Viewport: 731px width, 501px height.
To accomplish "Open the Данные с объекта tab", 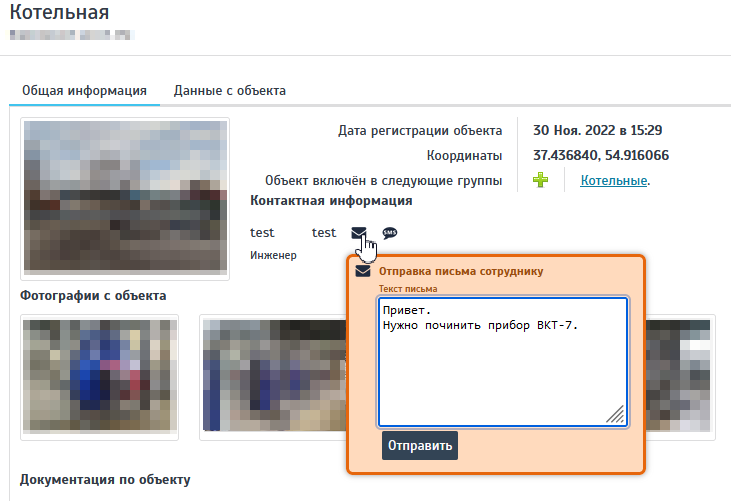I will click(230, 90).
